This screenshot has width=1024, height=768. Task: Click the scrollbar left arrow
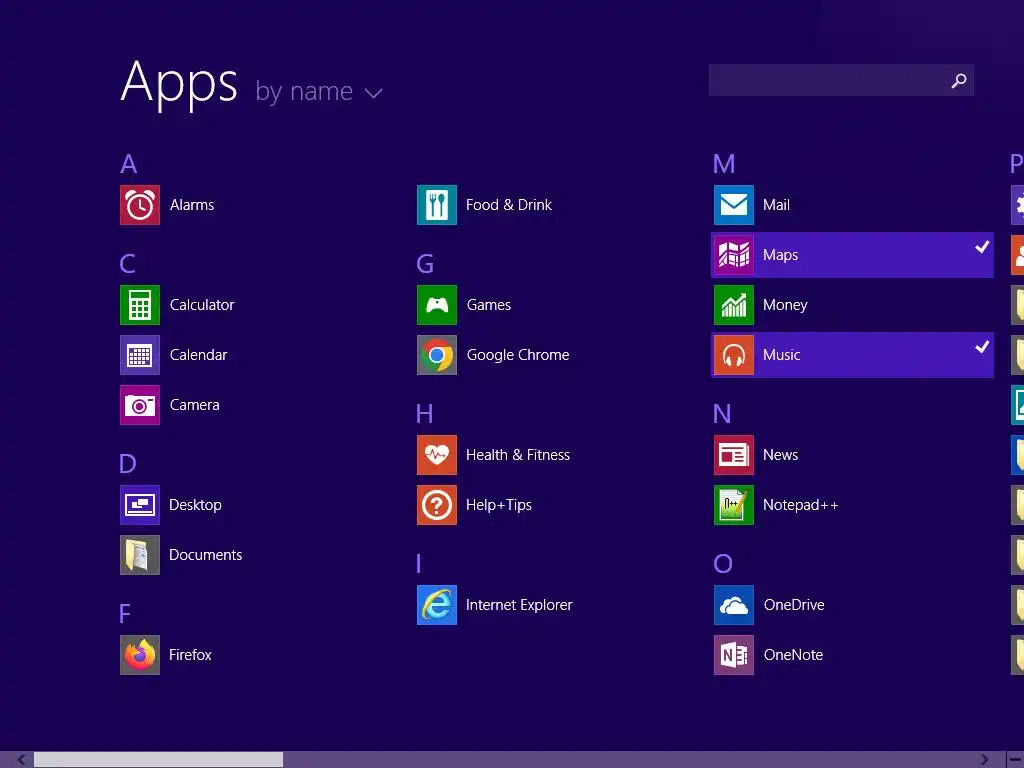tap(21, 760)
